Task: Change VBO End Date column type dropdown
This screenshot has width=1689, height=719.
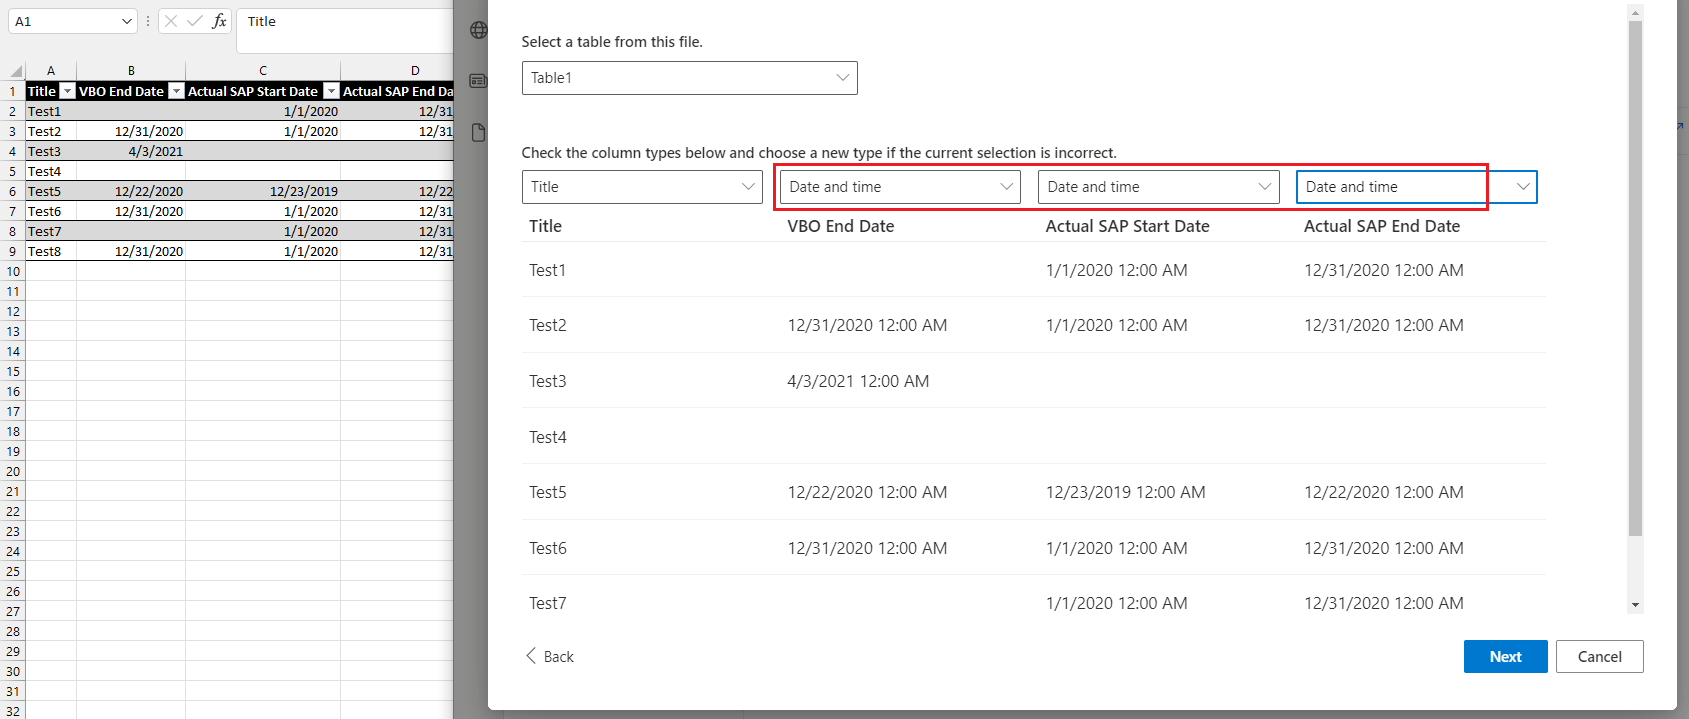Action: [x=900, y=187]
